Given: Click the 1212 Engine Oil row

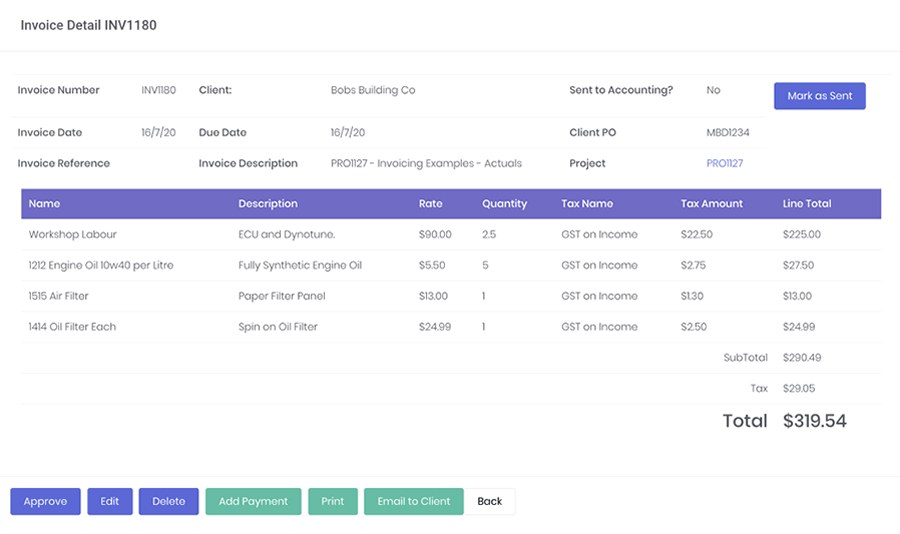Looking at the screenshot, I should [x=100, y=266].
